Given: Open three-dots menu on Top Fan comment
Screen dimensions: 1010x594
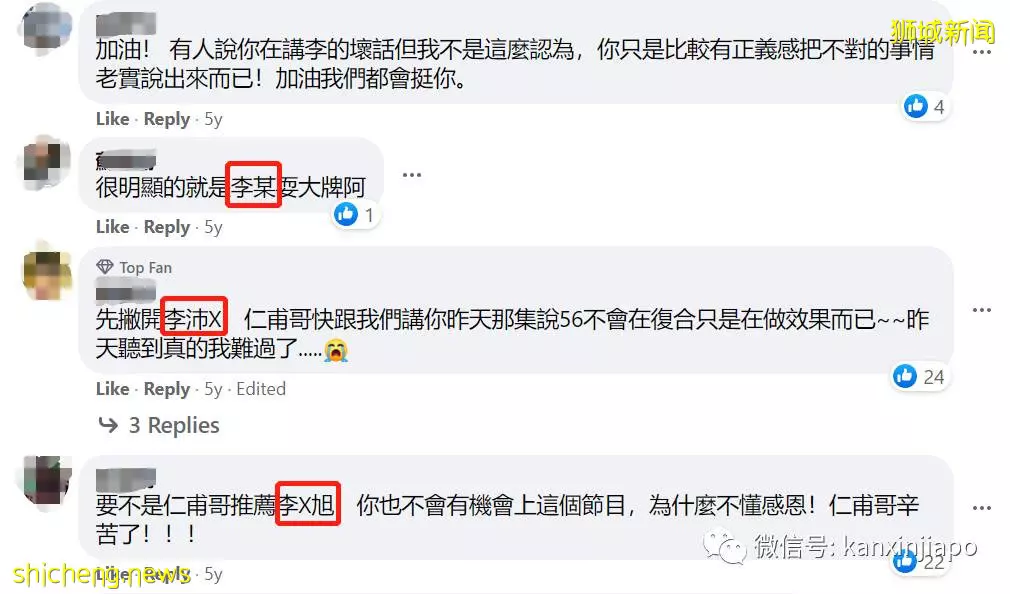Looking at the screenshot, I should (x=981, y=310).
